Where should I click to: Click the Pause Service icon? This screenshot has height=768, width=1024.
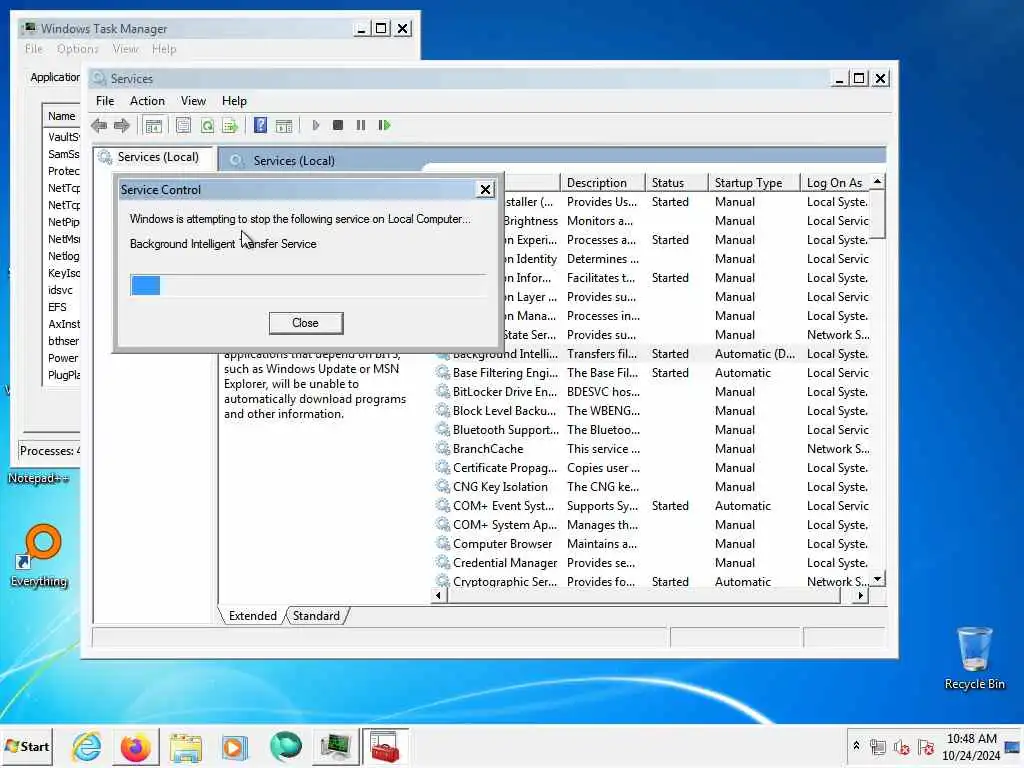(360, 125)
